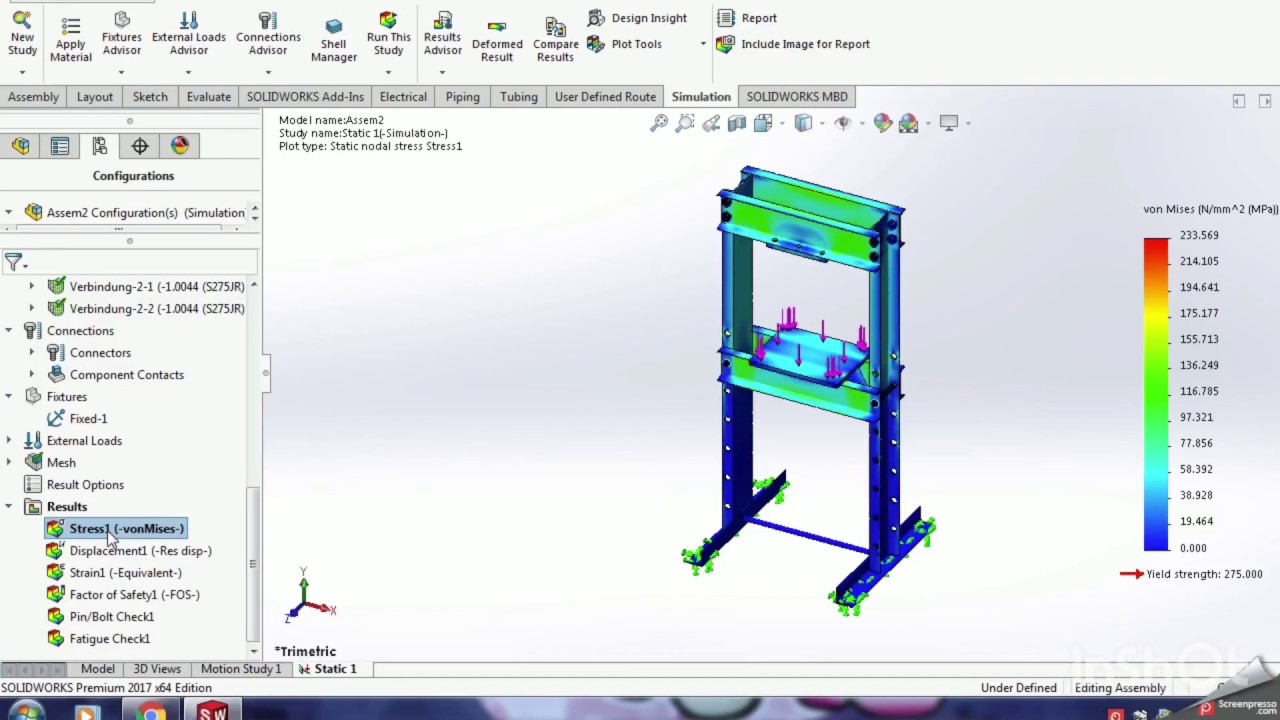Screen dimensions: 1280x720
Task: Click the New Study button
Action: tap(22, 35)
